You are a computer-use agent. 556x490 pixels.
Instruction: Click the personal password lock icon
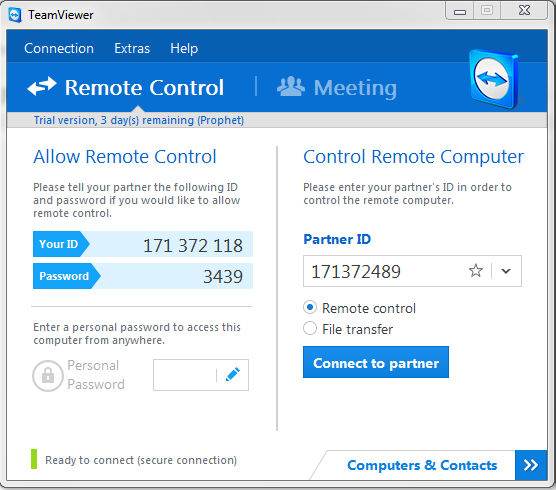tap(48, 376)
